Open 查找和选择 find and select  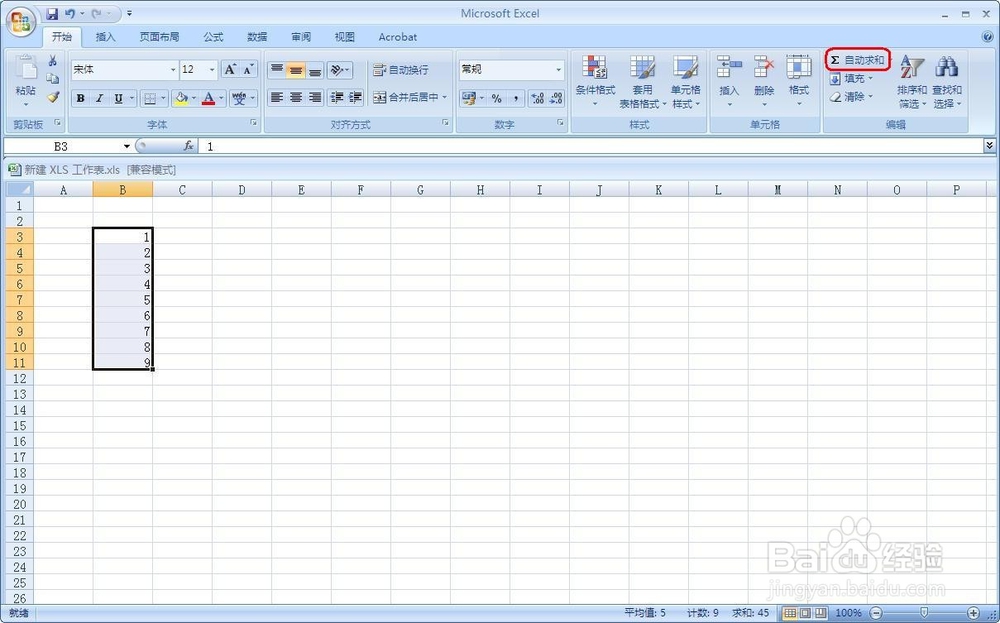click(947, 81)
